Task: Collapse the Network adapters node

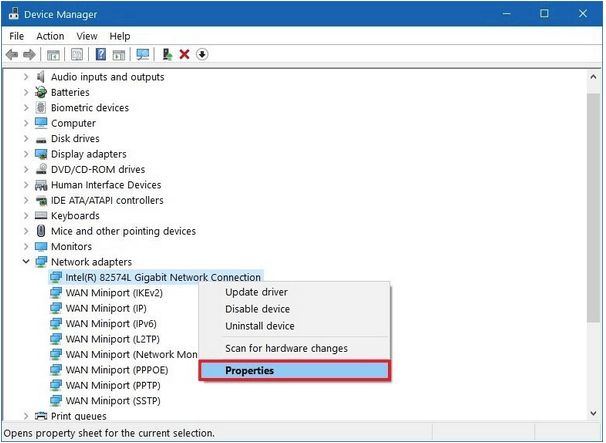Action: (26, 262)
